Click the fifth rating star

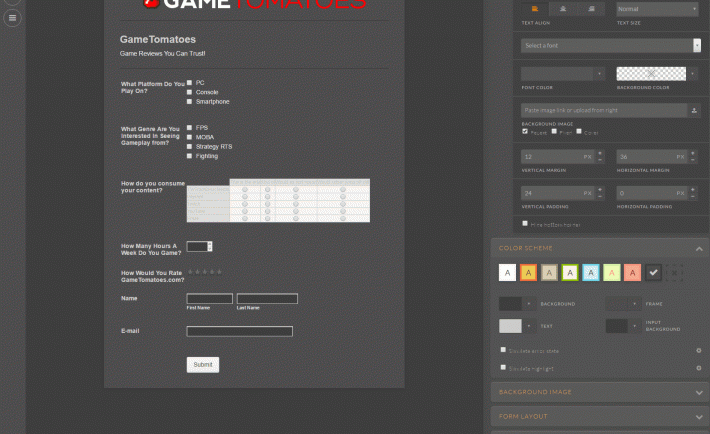click(x=220, y=272)
